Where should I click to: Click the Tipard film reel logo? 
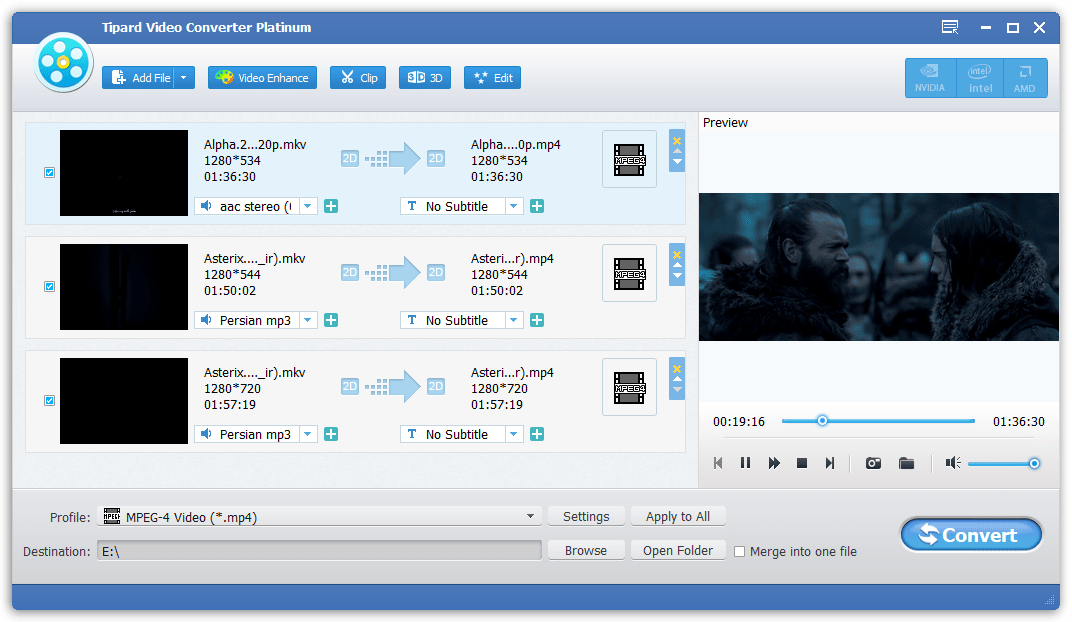click(63, 62)
